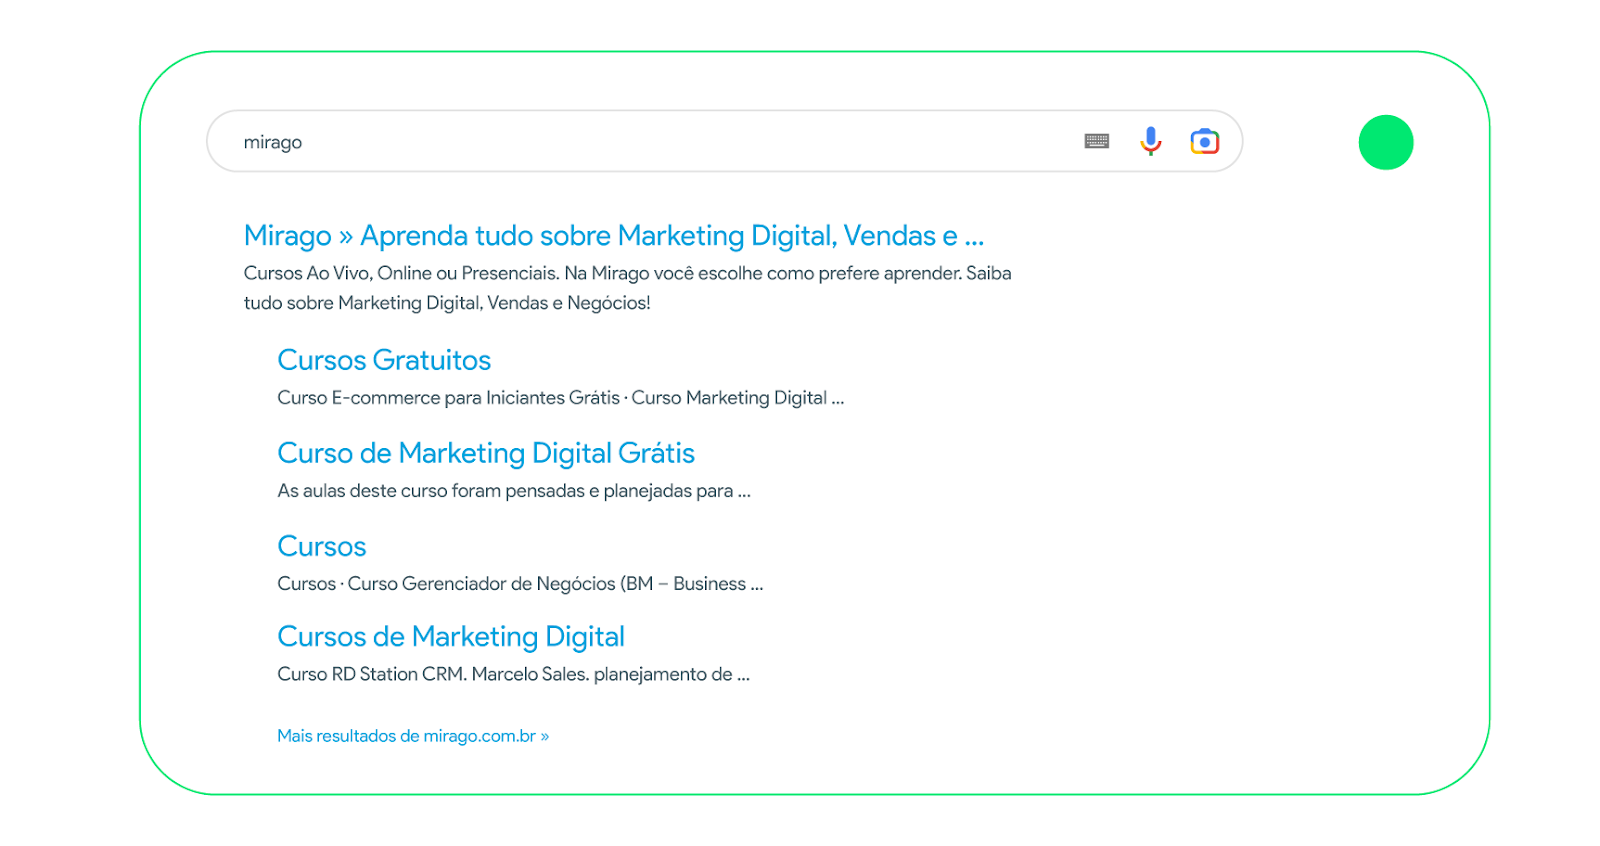Screen dimensions: 1600x846
Task: Click text 'Curso Gerenciador de Negócios (BM – Business'
Action: [x=547, y=584]
